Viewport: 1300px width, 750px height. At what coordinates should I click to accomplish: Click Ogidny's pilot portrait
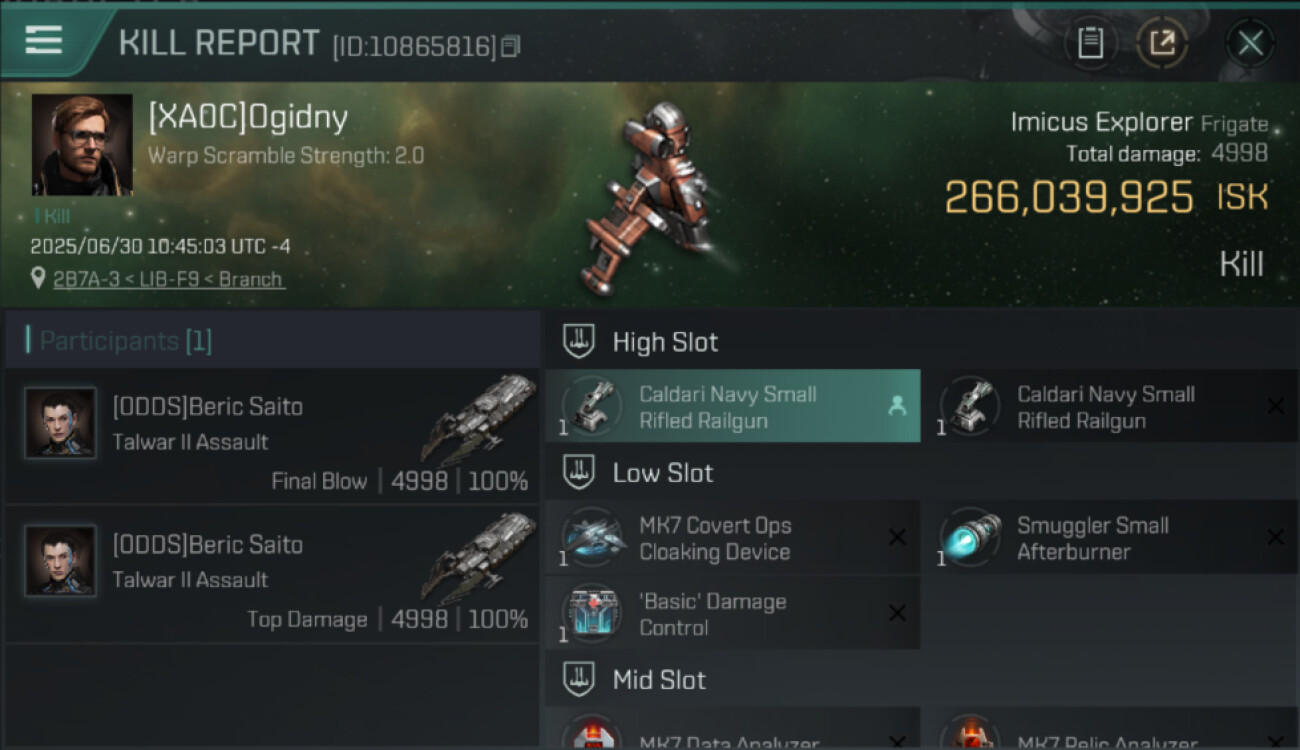[x=82, y=145]
